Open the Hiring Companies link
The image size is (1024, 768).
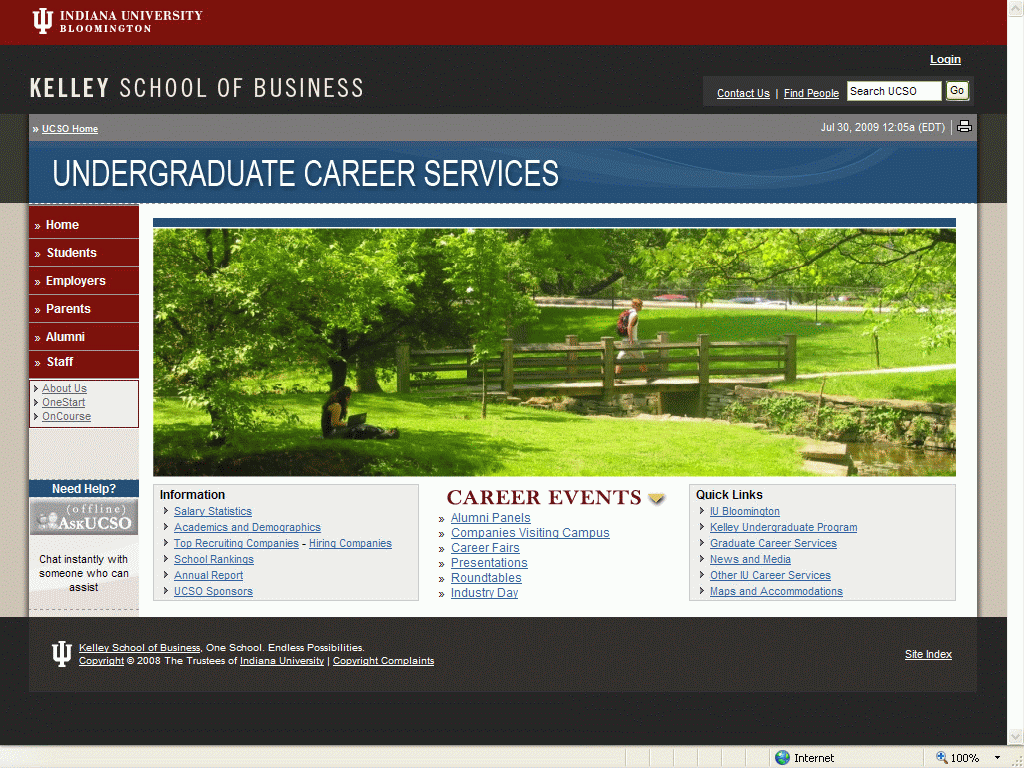[350, 543]
